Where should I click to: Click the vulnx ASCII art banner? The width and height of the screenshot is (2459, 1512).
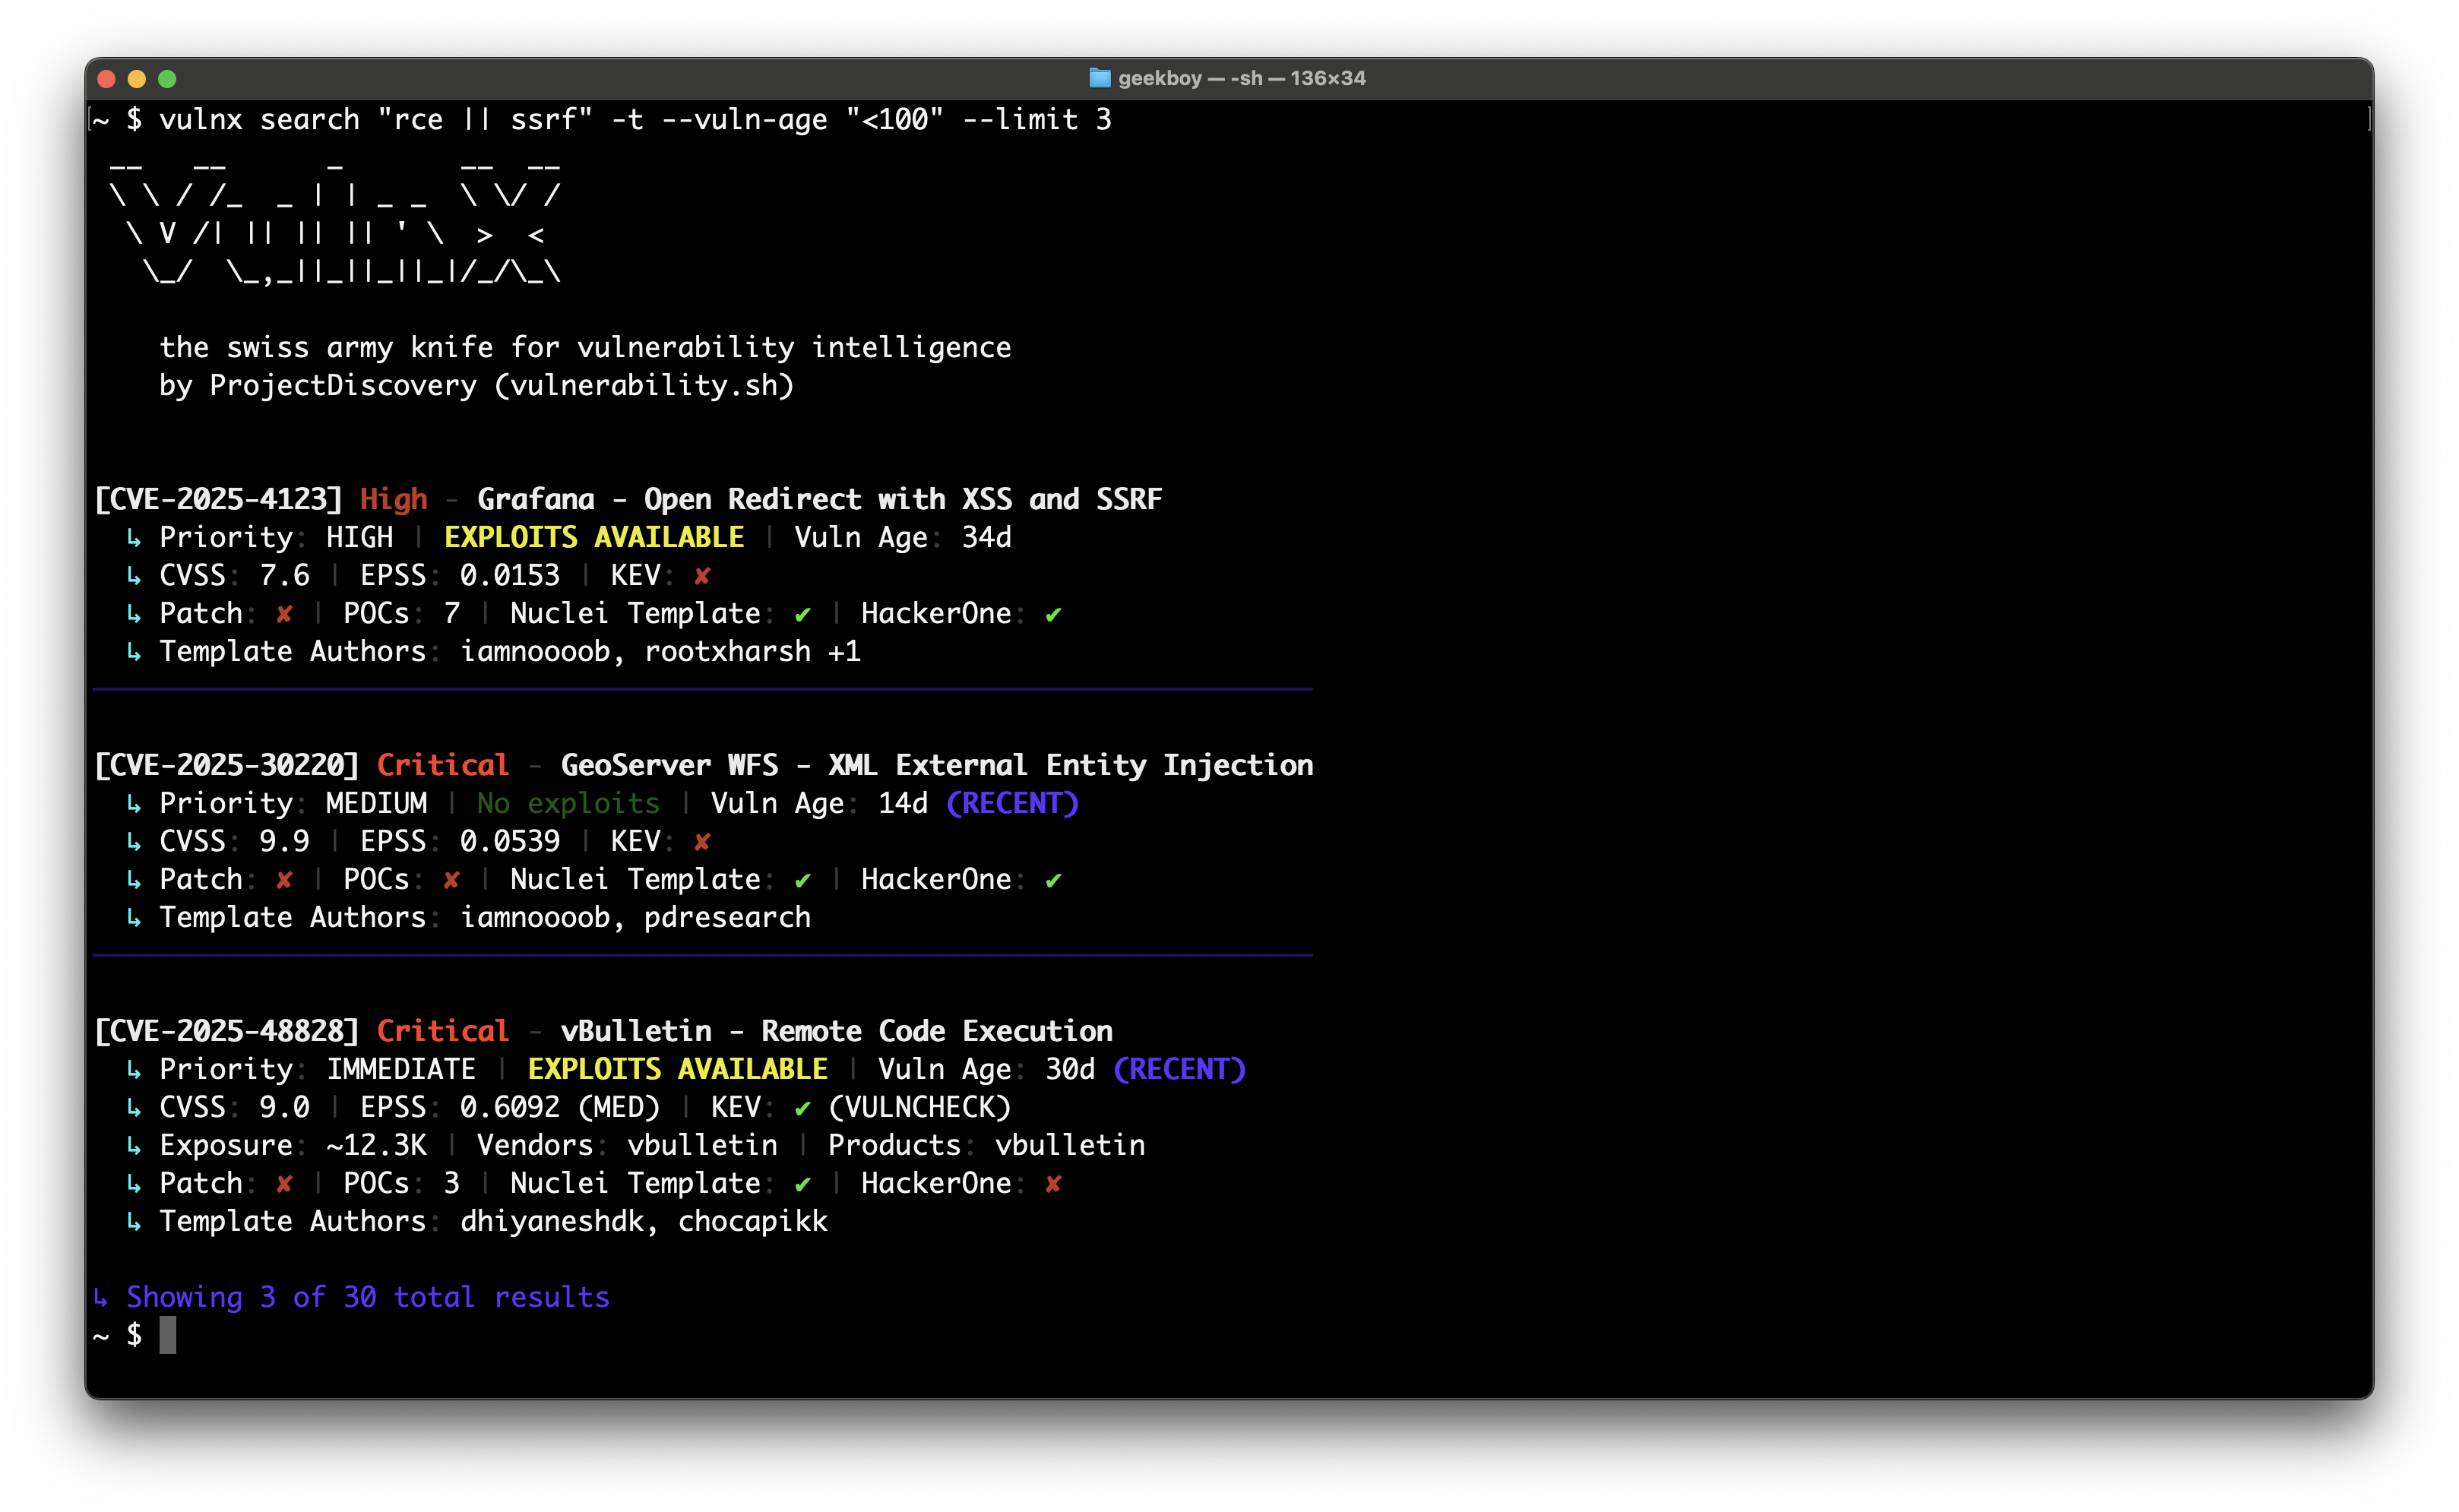(335, 224)
